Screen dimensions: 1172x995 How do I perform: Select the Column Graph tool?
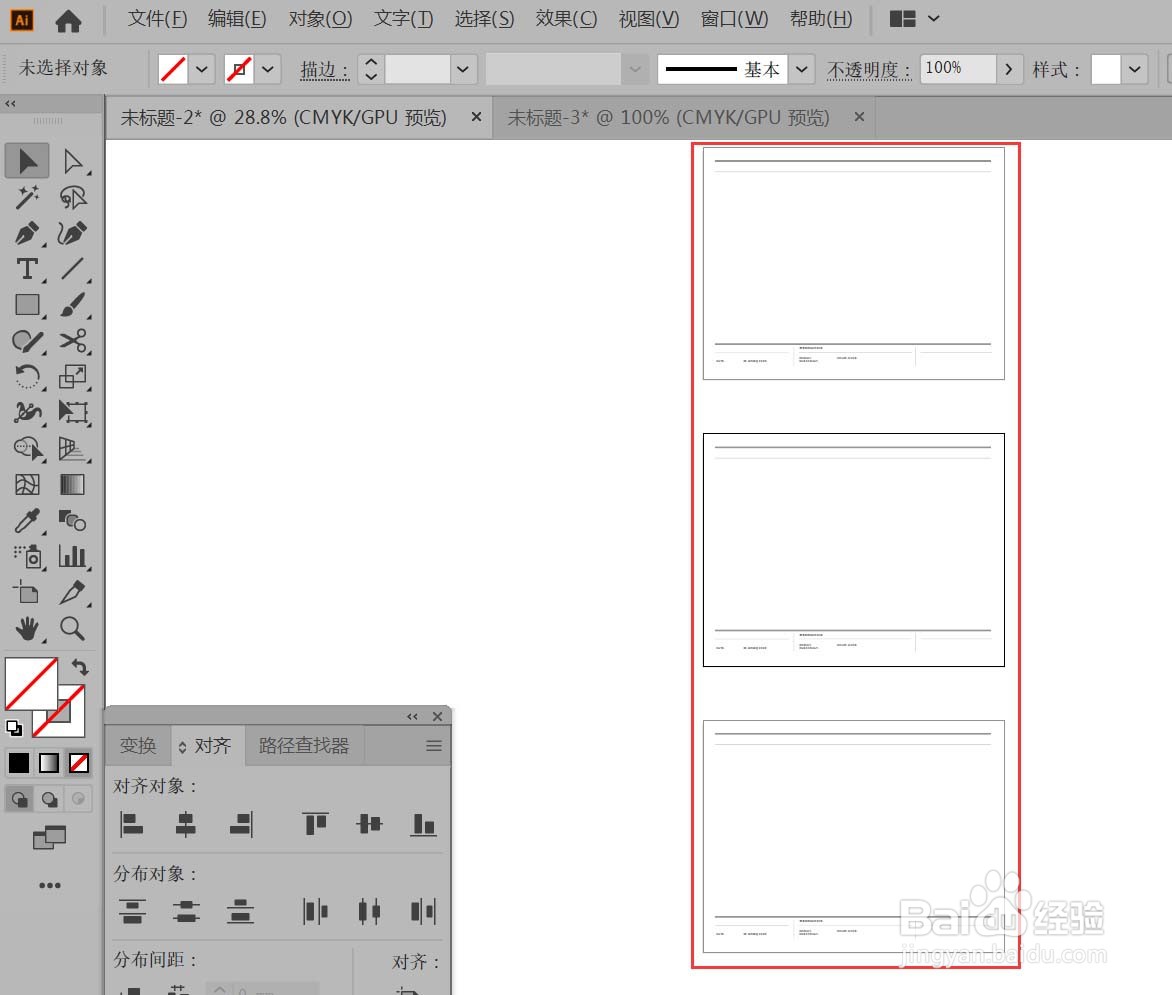tap(73, 556)
